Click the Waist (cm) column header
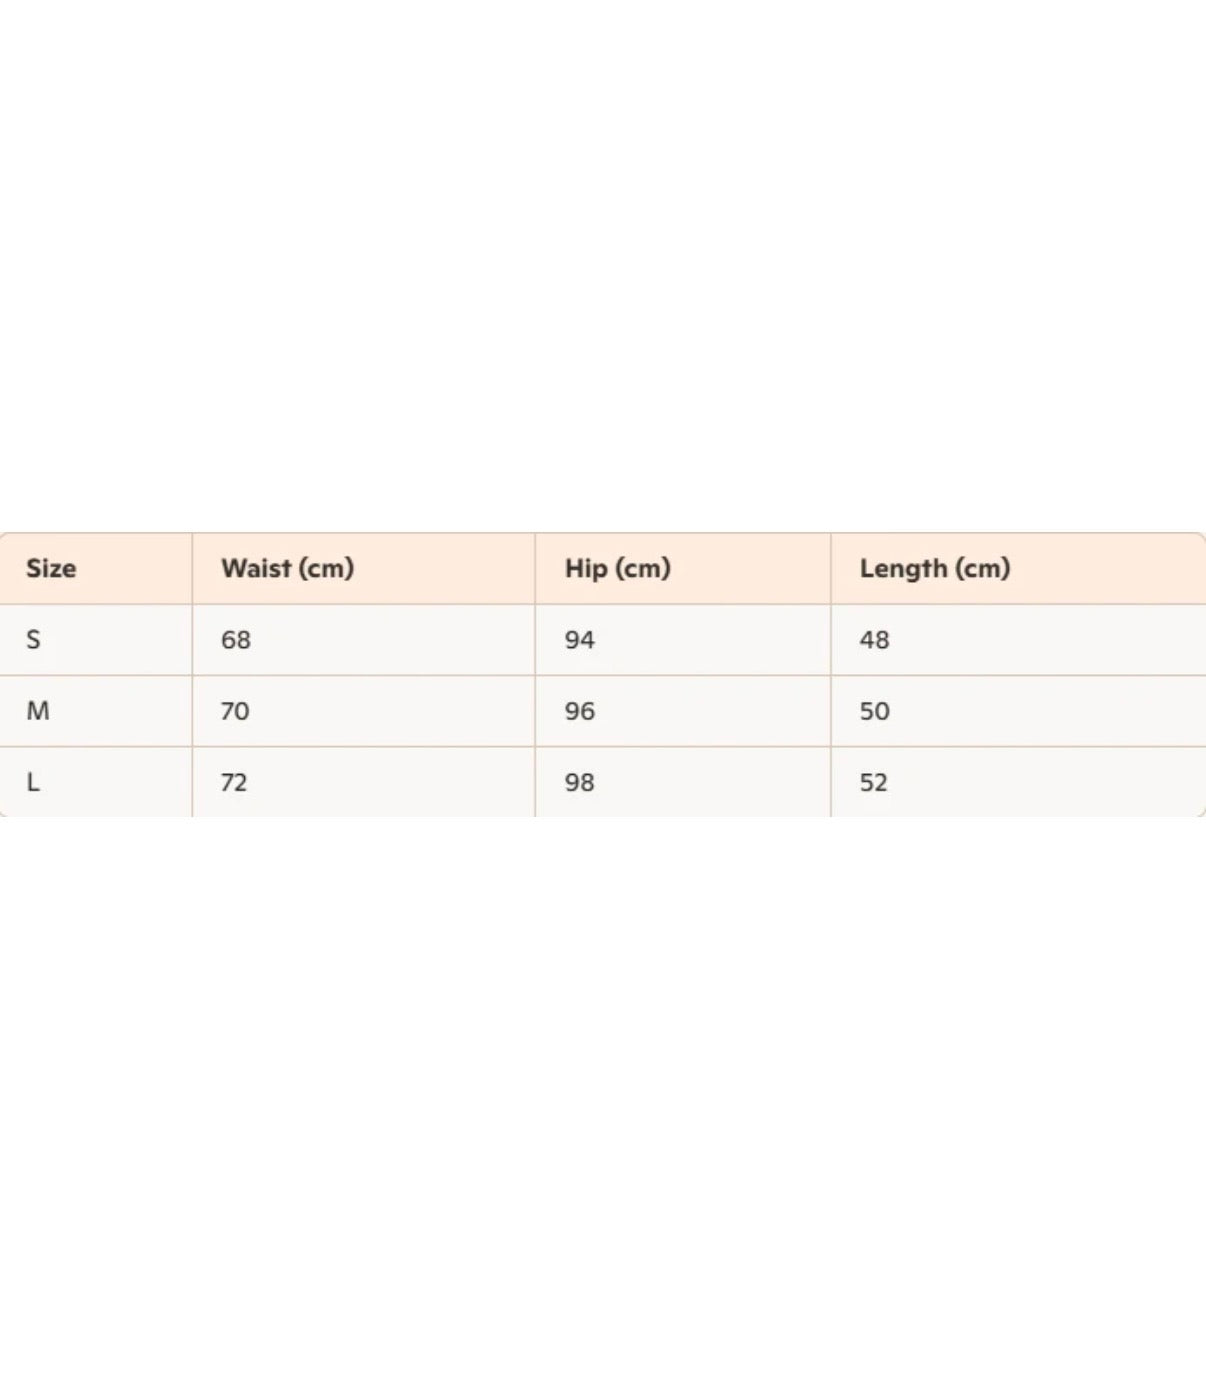 288,568
